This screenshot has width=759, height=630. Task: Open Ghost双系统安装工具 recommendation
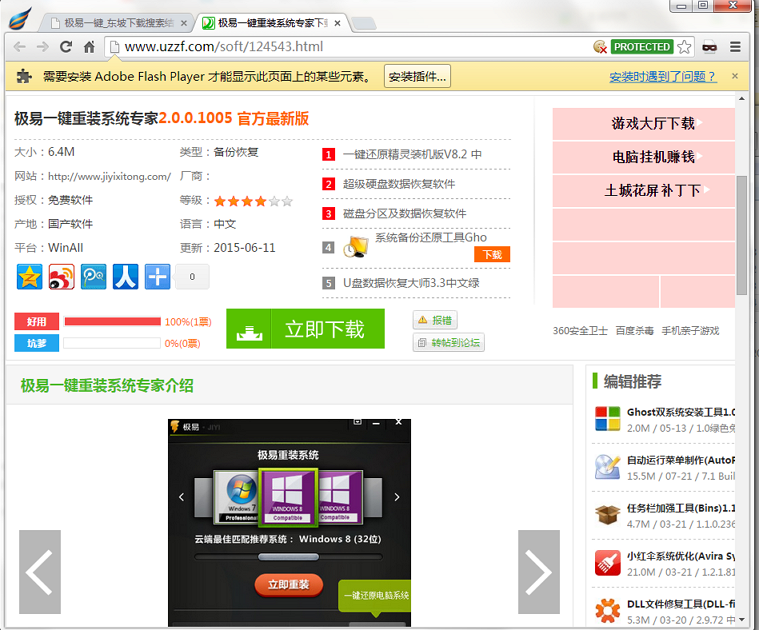point(681,412)
